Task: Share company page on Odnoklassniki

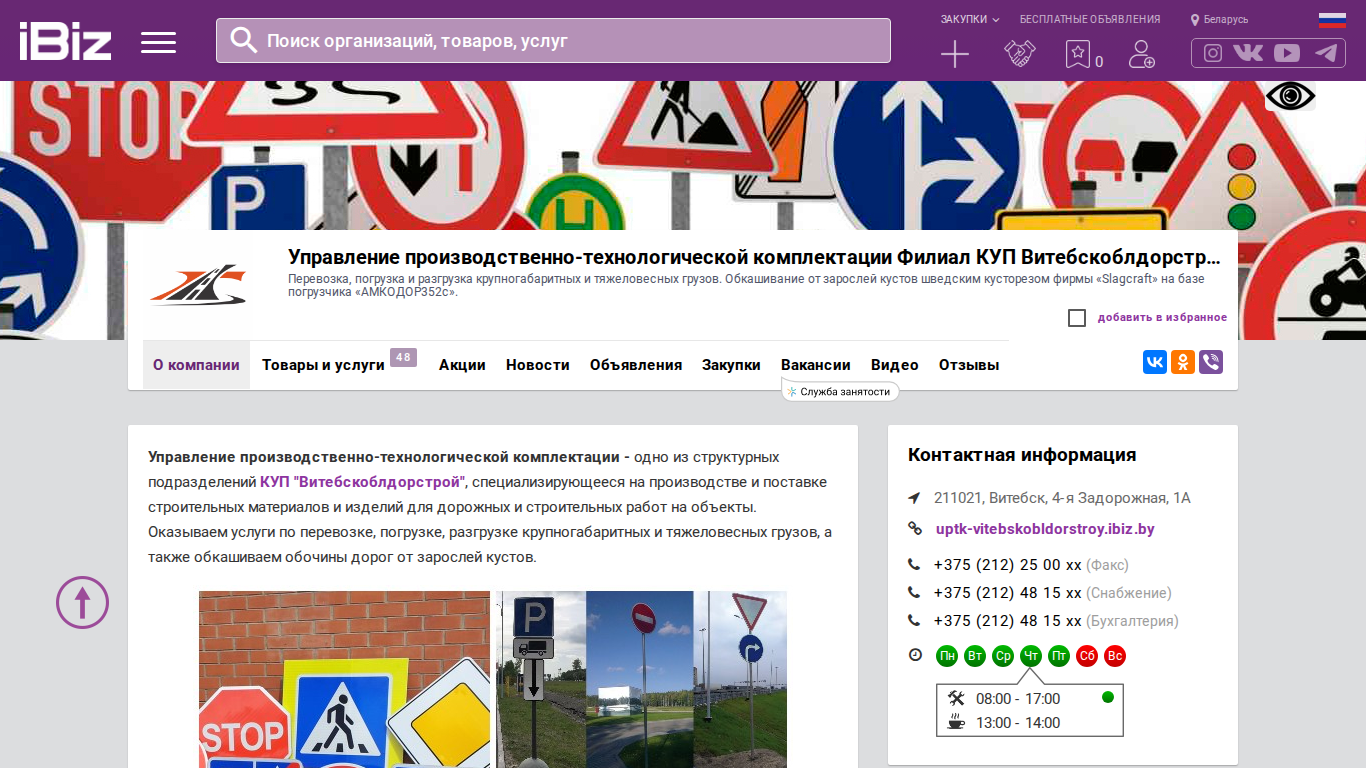Action: (x=1183, y=362)
